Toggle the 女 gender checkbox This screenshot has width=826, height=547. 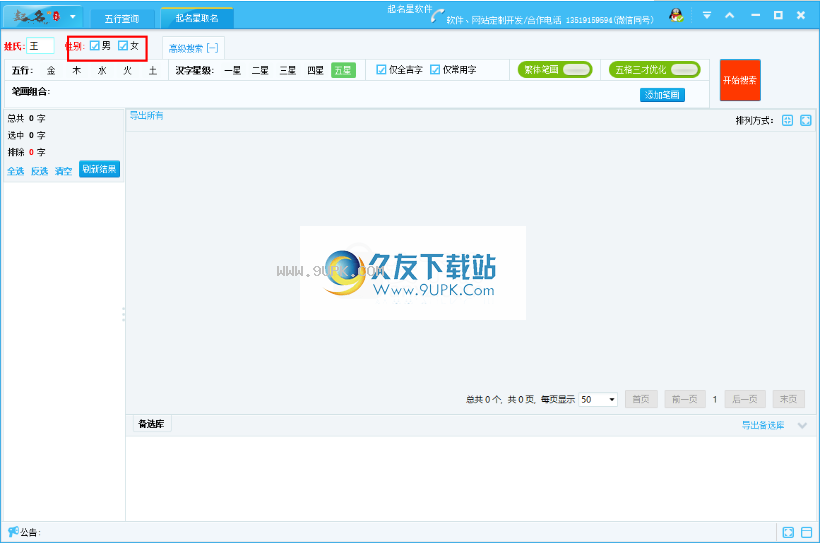[x=123, y=46]
